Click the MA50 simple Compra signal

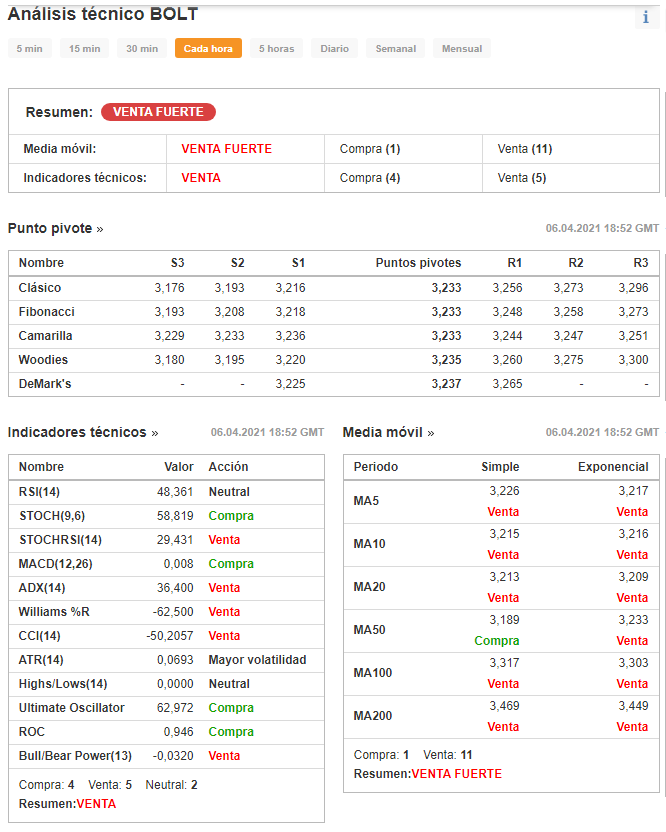point(497,641)
